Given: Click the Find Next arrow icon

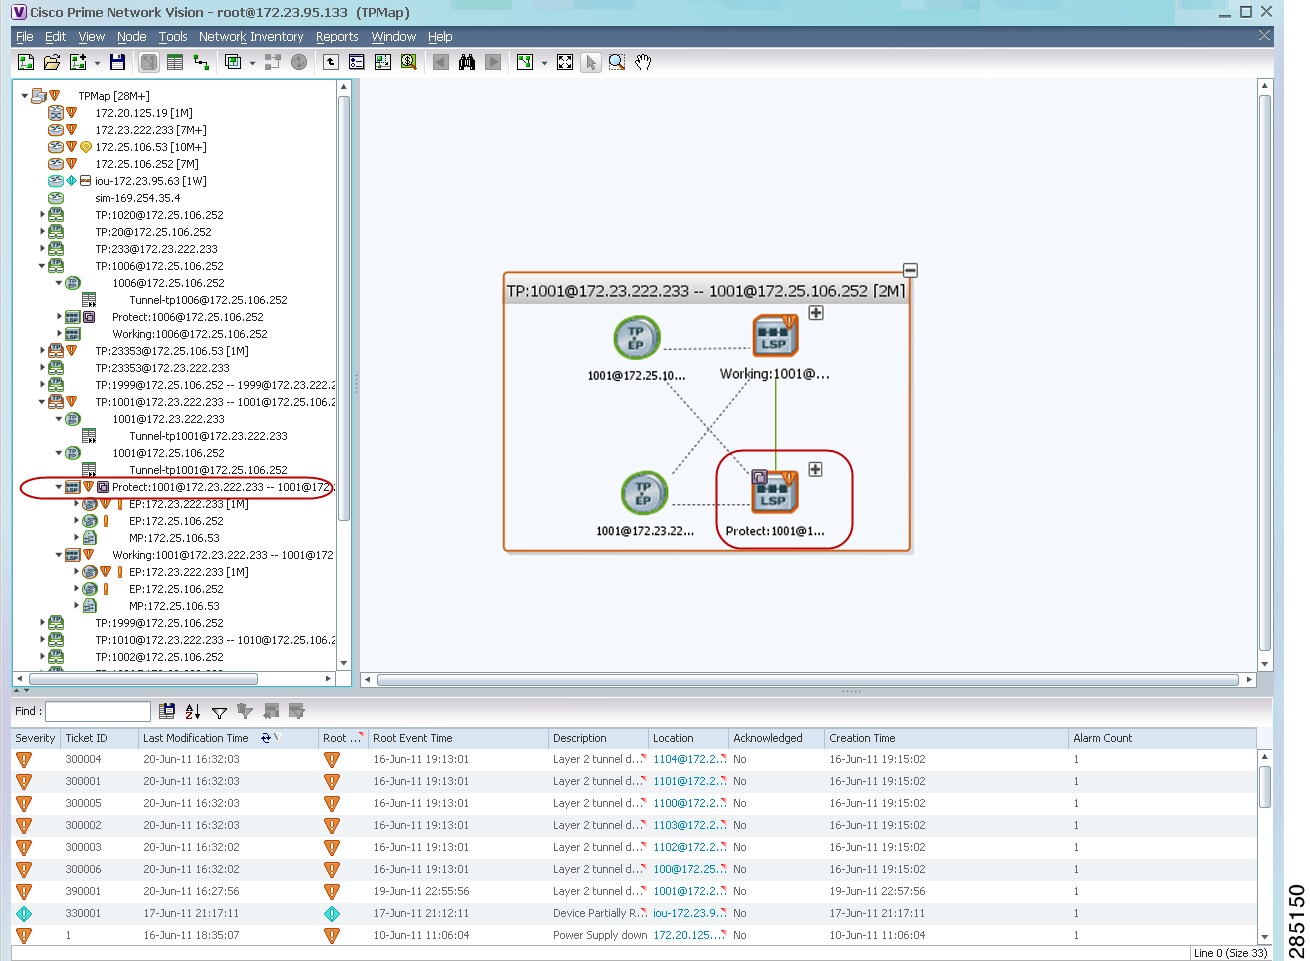Looking at the screenshot, I should (x=493, y=62).
